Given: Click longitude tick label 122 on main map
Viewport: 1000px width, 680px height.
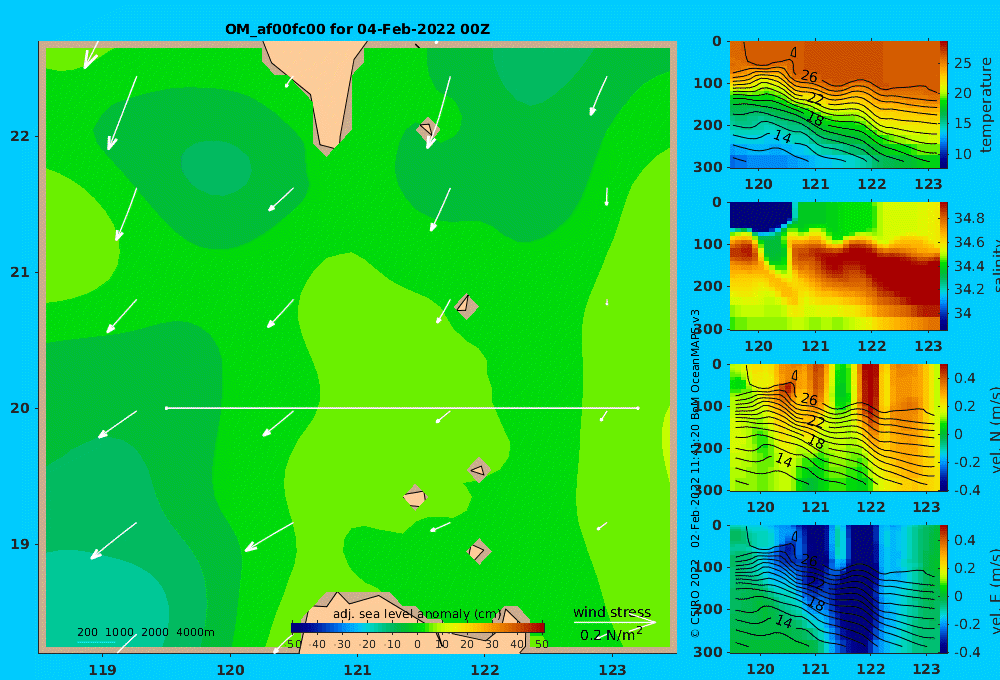Looking at the screenshot, I should [x=485, y=670].
